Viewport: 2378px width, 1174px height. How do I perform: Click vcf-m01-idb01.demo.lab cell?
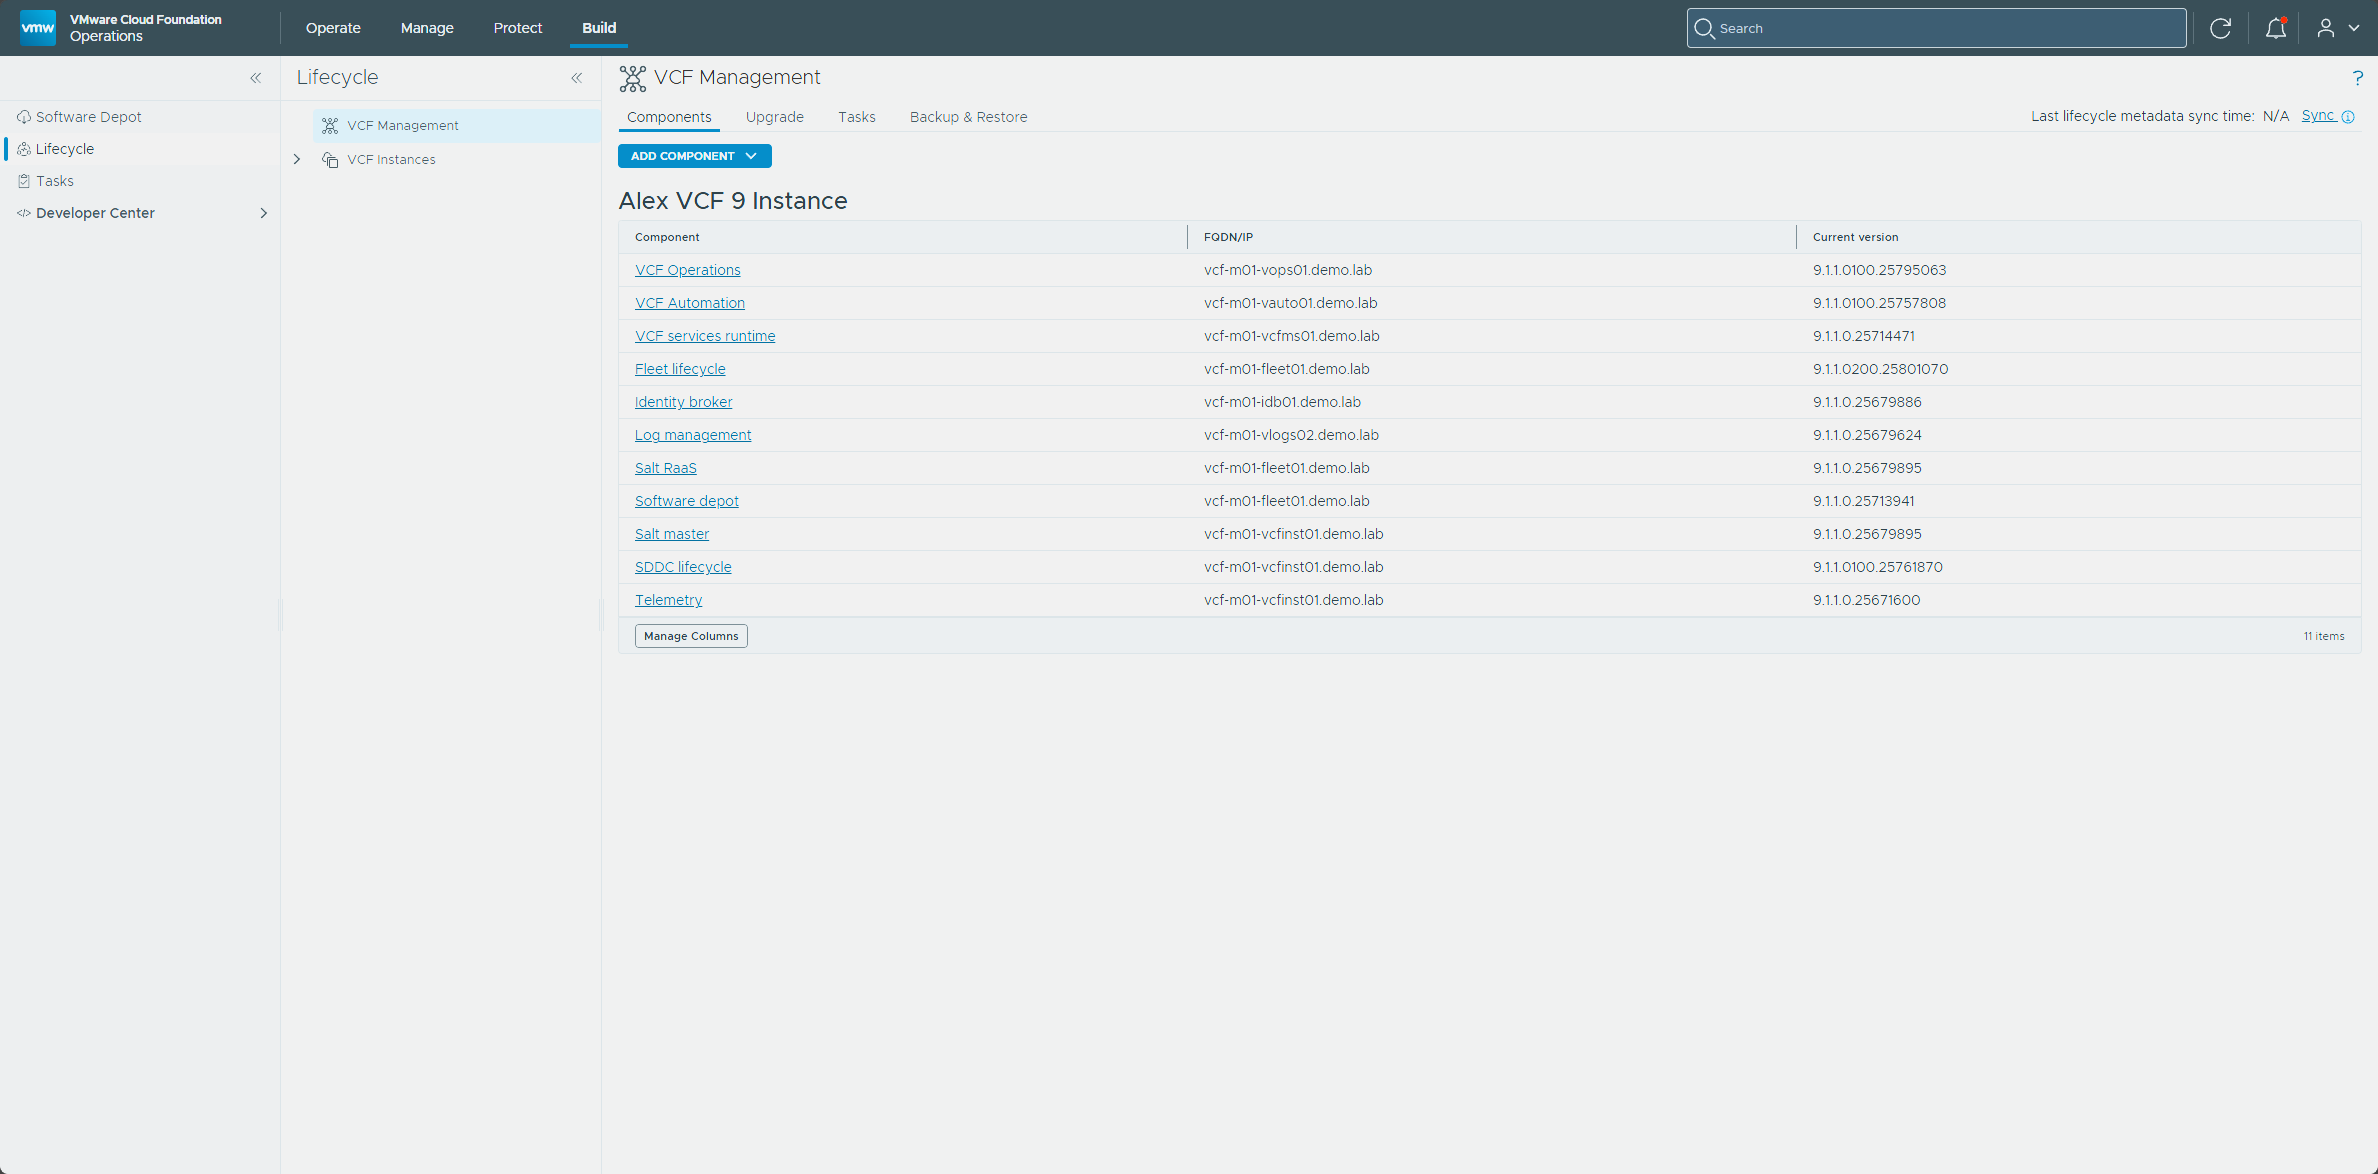pos(1282,402)
